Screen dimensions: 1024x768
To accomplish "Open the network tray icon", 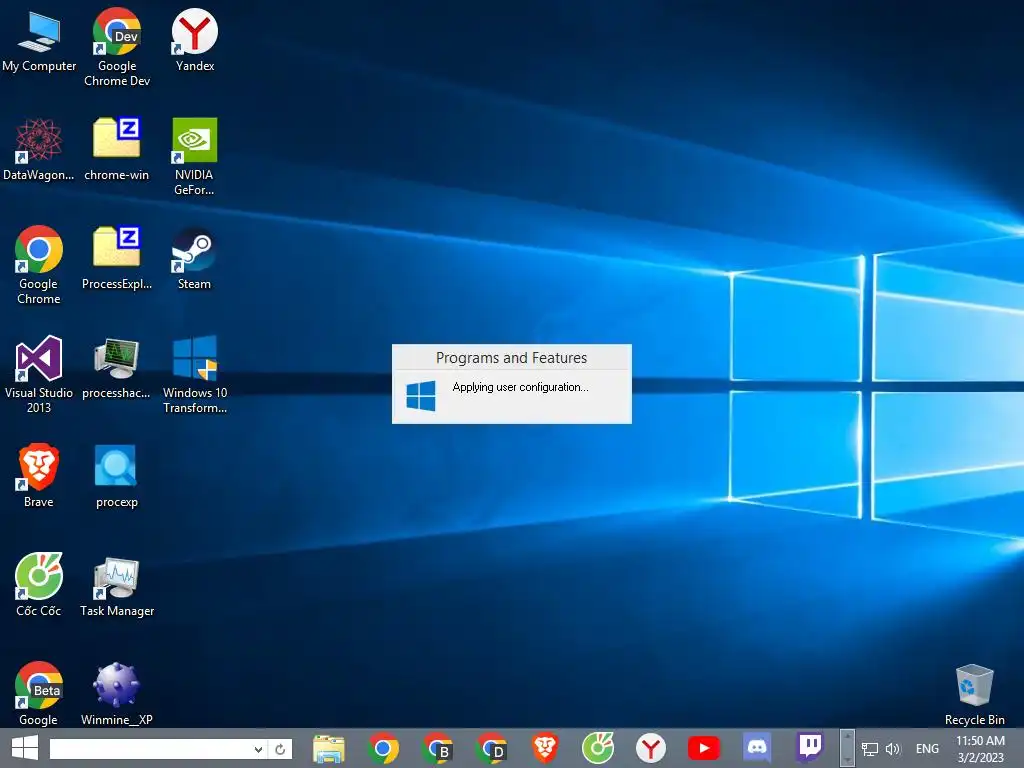I will click(869, 749).
